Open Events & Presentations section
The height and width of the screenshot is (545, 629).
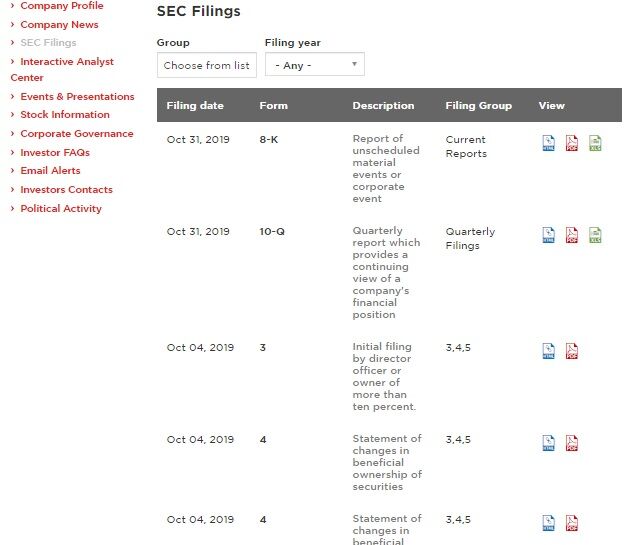pyautogui.click(x=77, y=97)
